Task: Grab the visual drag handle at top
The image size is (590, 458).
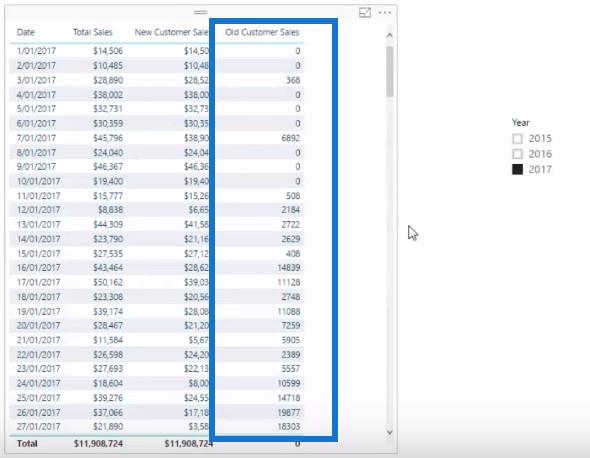Action: [201, 12]
